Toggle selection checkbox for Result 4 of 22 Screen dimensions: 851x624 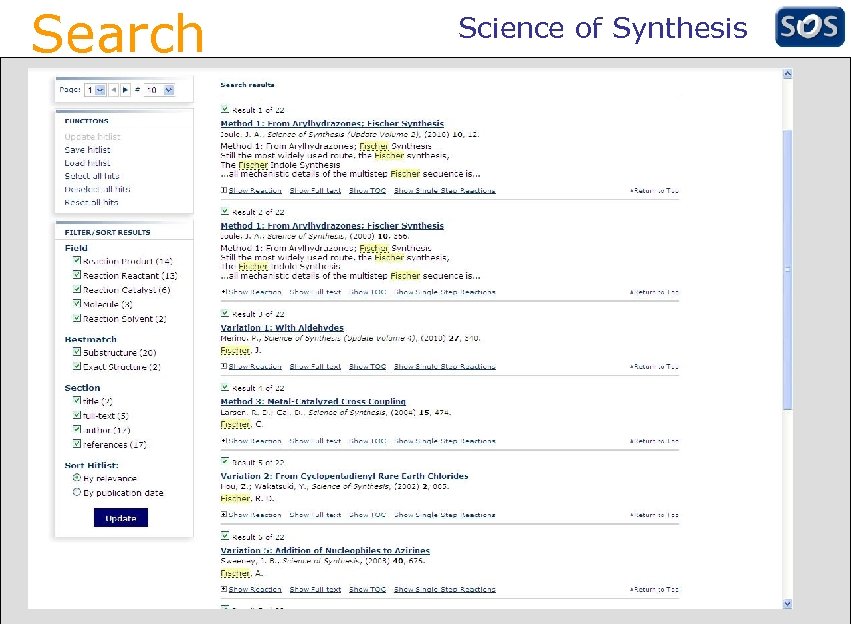tap(225, 387)
